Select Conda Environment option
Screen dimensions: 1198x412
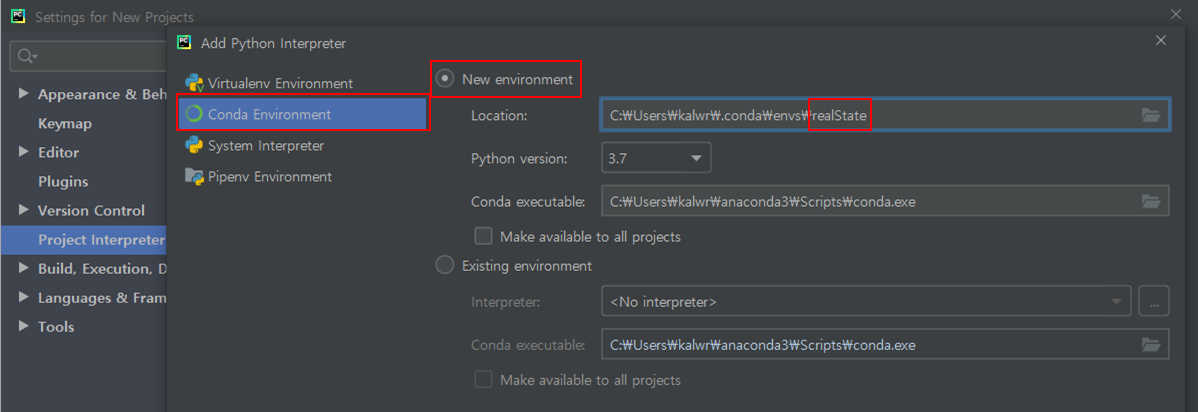click(301, 114)
